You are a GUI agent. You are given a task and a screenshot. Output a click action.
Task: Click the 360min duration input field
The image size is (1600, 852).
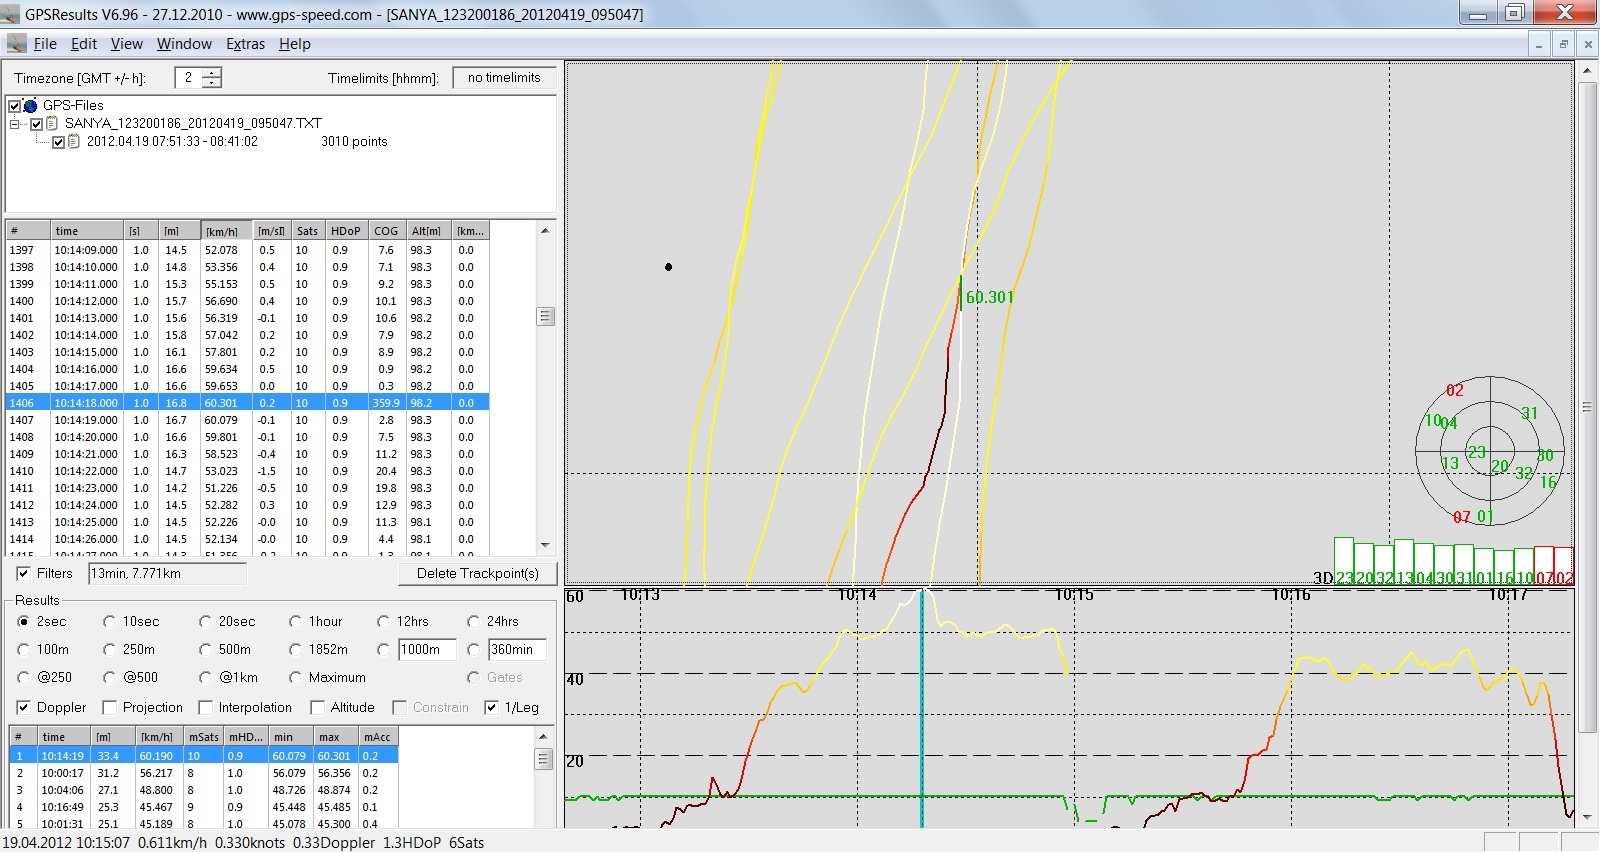tap(517, 650)
